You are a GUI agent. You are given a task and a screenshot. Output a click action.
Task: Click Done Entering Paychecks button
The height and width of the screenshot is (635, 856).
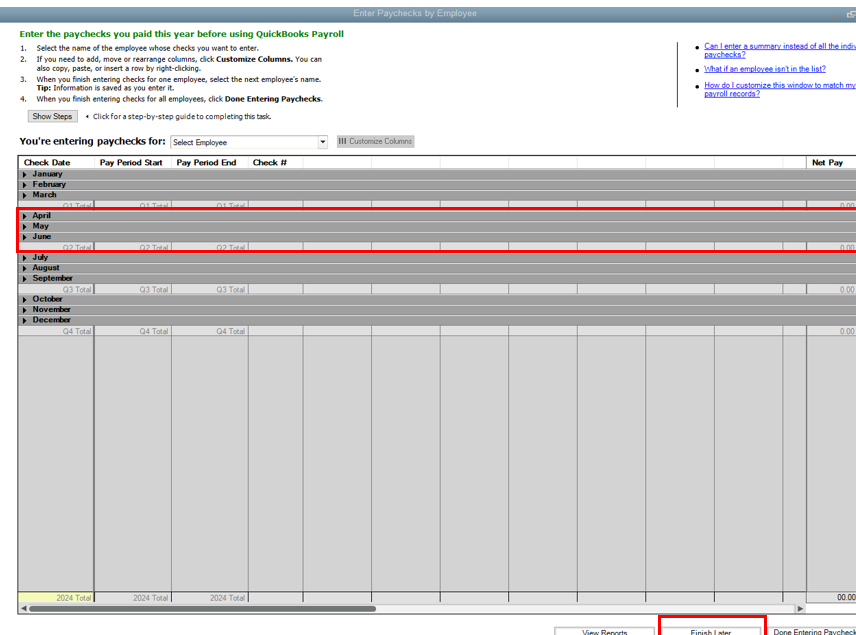[812, 631]
